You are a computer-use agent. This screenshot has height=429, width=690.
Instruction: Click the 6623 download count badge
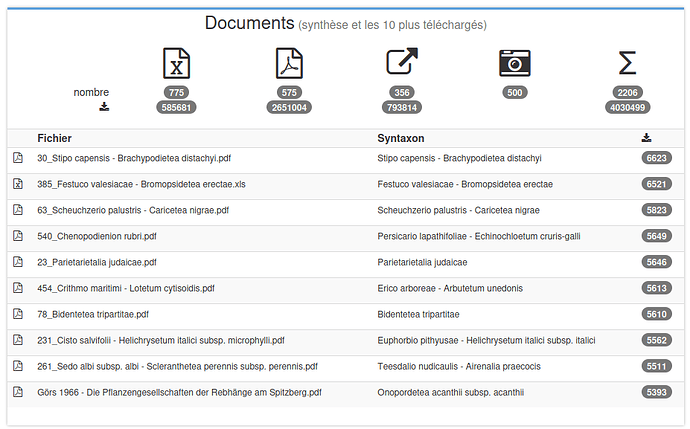[657, 158]
